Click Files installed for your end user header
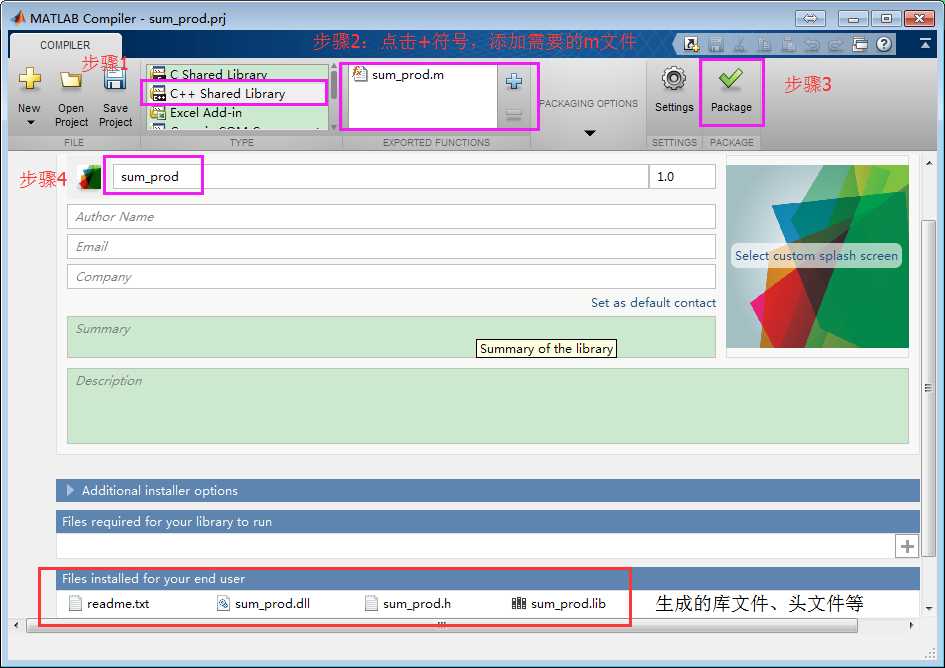The image size is (945, 668). pyautogui.click(x=488, y=578)
